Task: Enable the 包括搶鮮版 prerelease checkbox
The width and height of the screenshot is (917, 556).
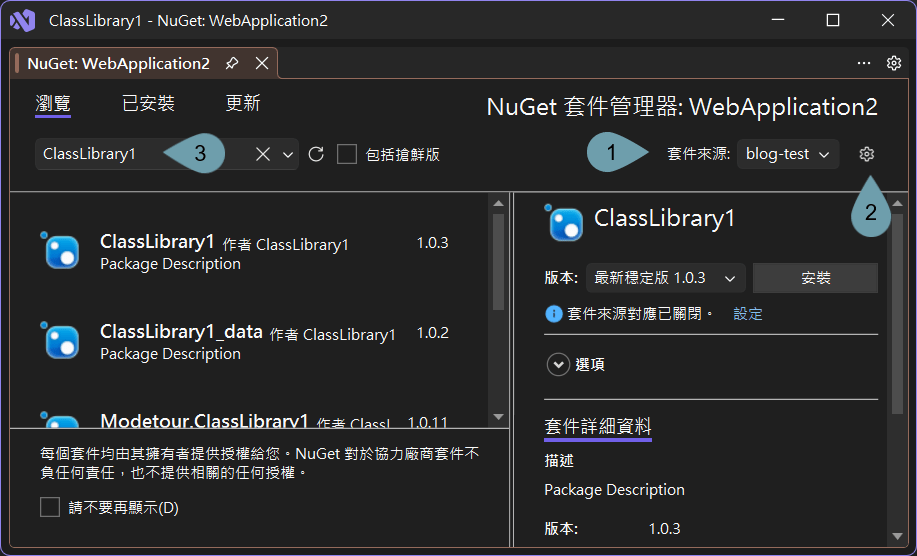Action: [347, 154]
